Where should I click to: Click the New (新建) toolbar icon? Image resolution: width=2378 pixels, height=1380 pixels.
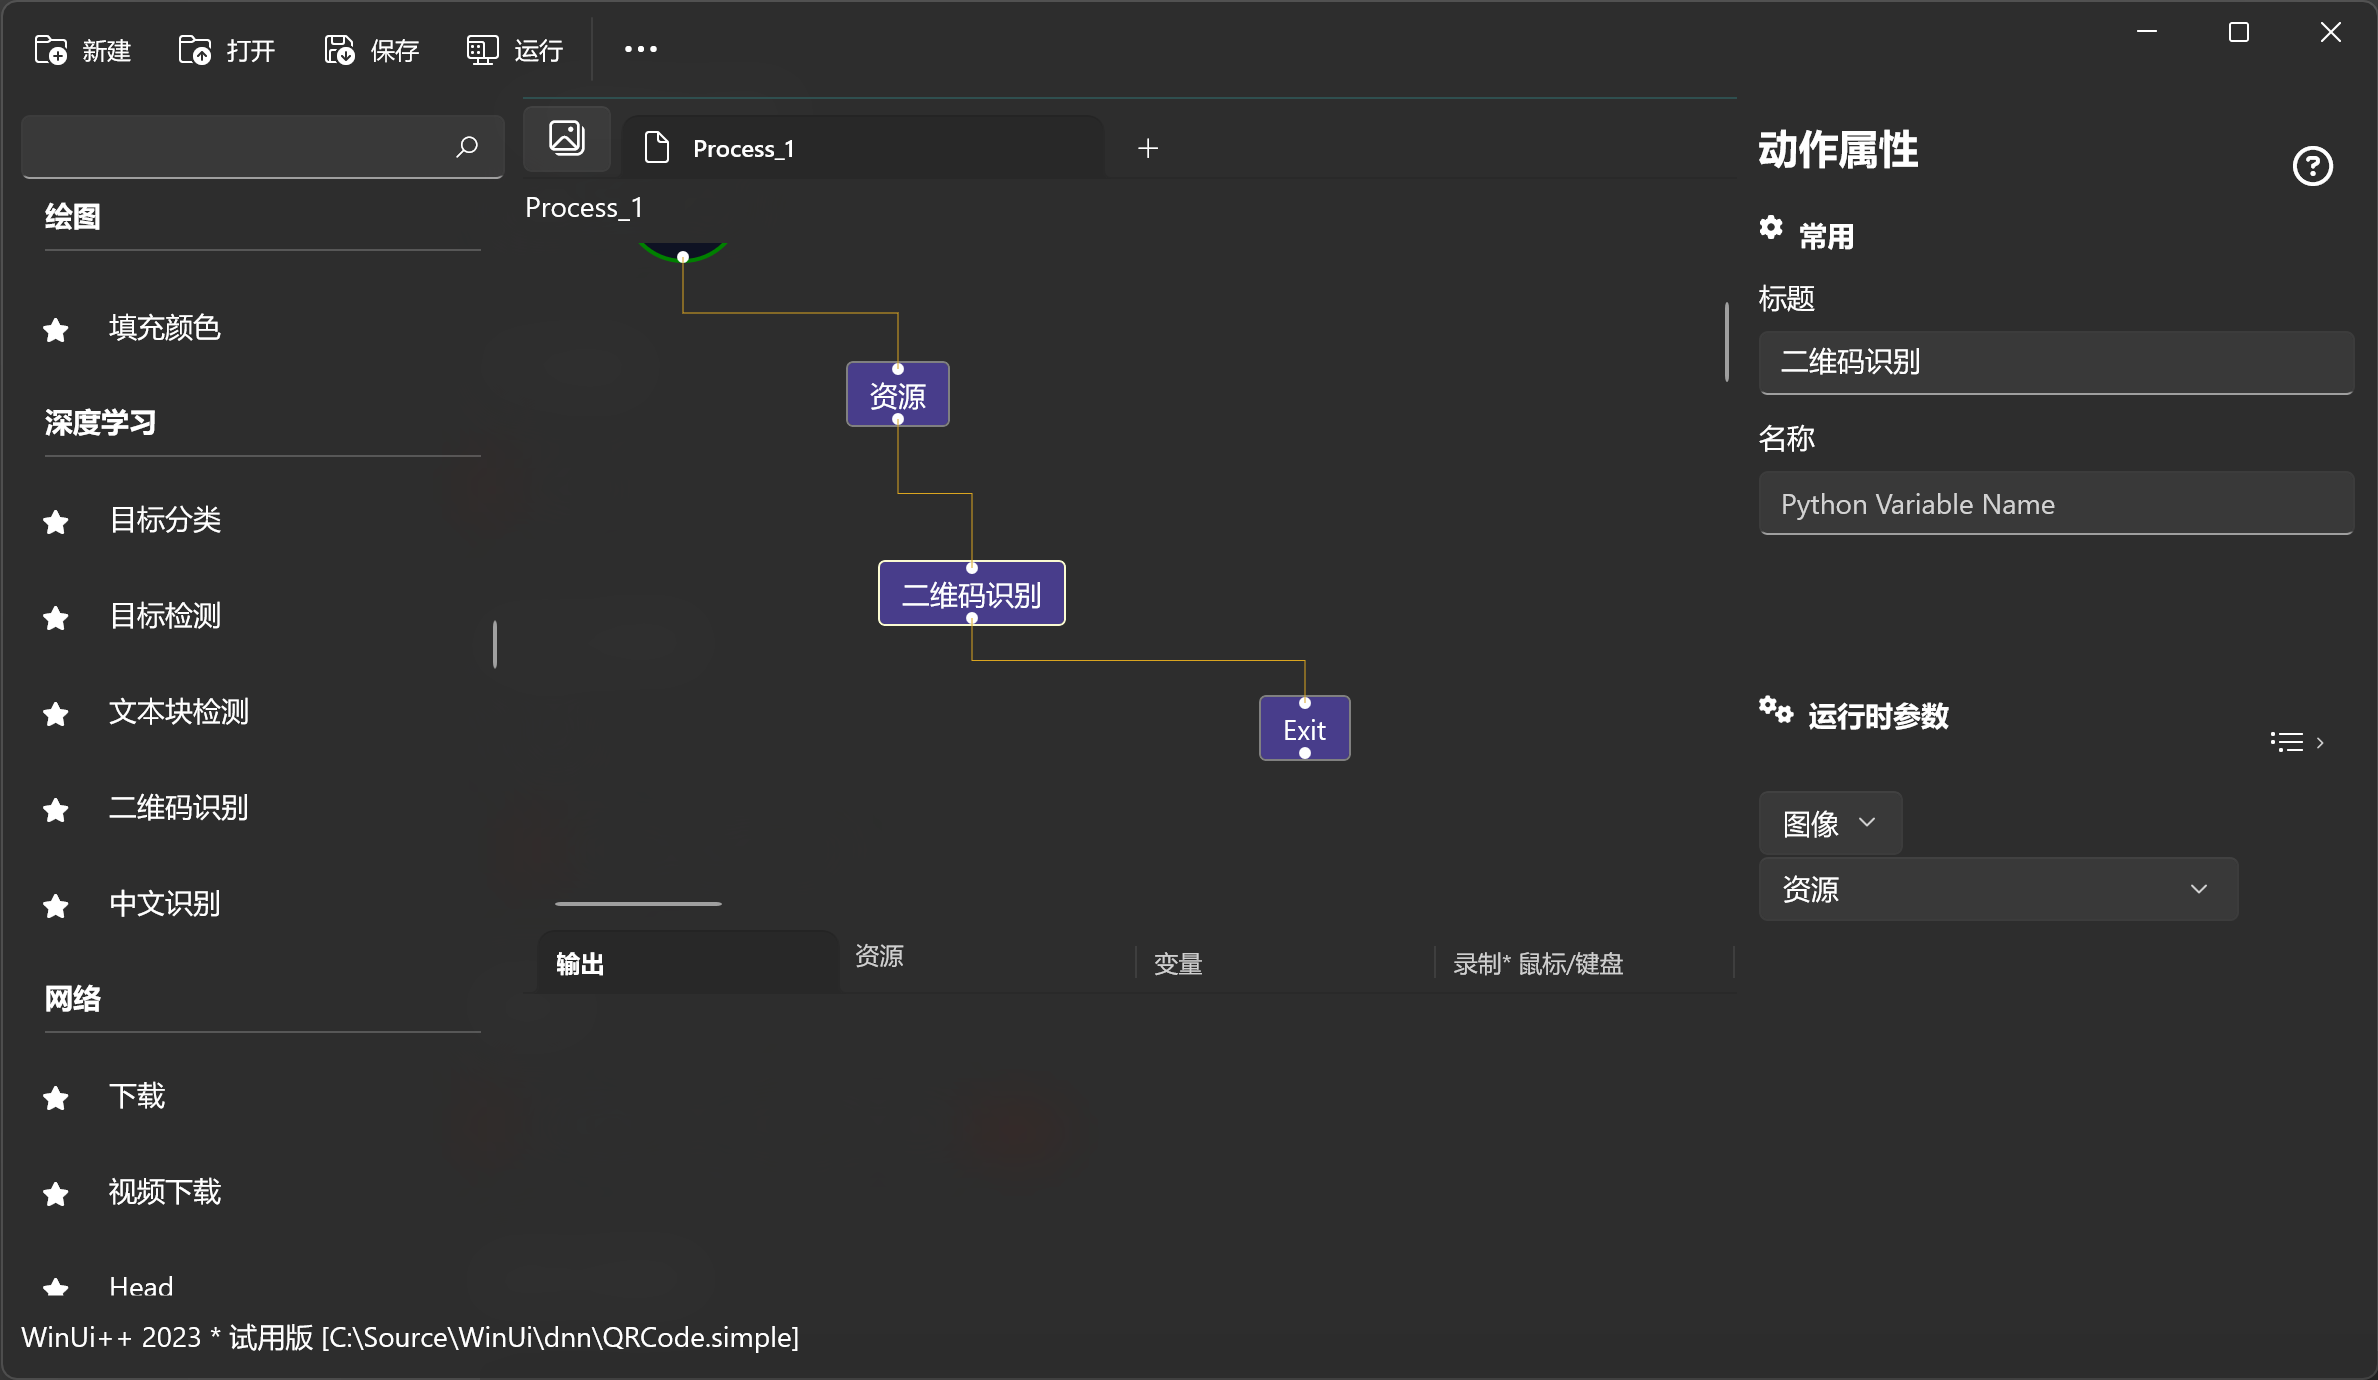(x=51, y=50)
